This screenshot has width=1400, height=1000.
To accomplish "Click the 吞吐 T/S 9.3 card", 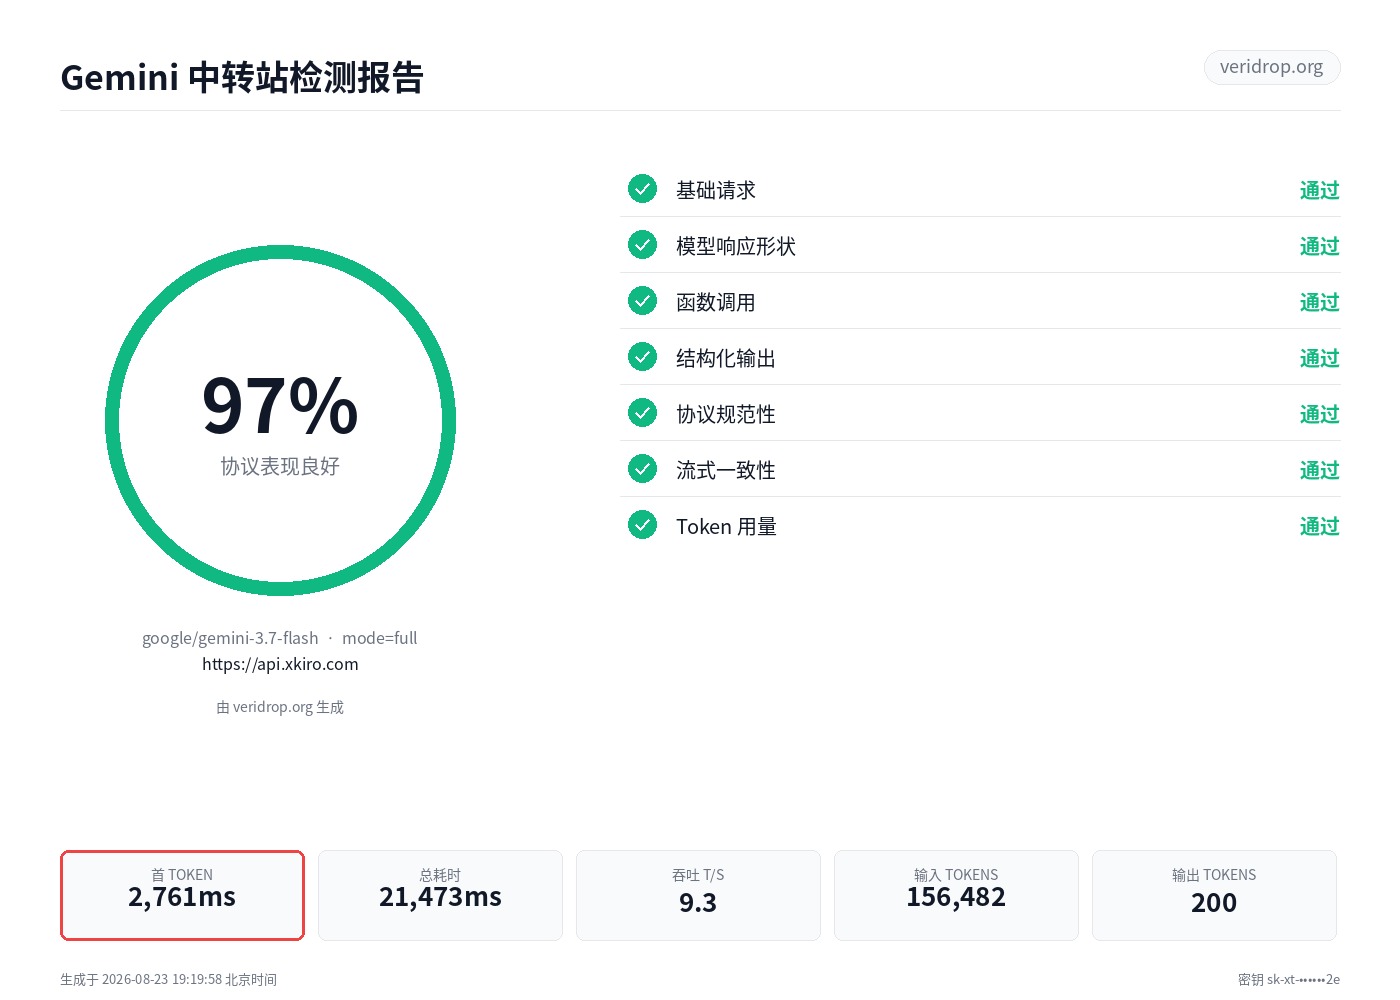I will point(698,895).
